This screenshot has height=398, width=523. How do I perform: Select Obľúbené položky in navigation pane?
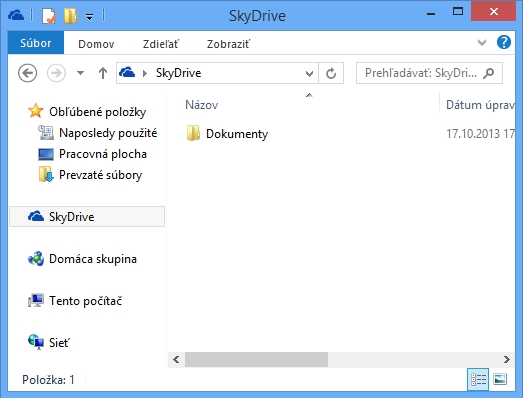(97, 112)
